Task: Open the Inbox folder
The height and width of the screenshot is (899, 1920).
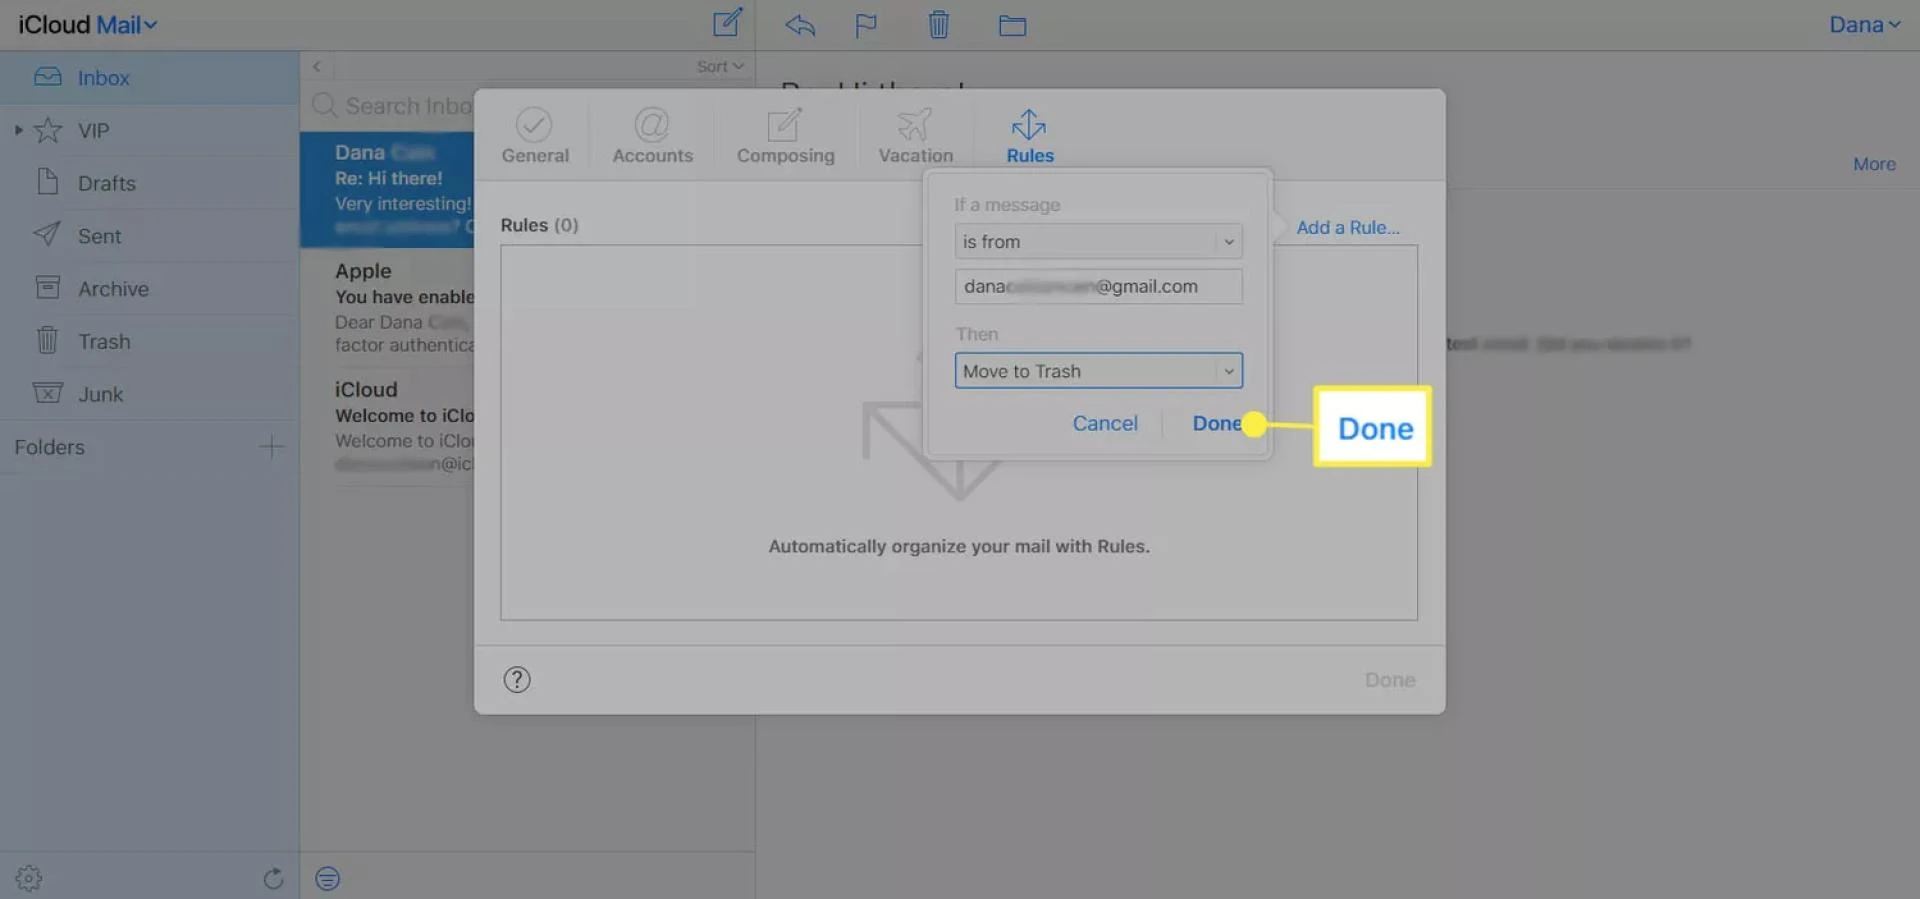Action: 150,78
